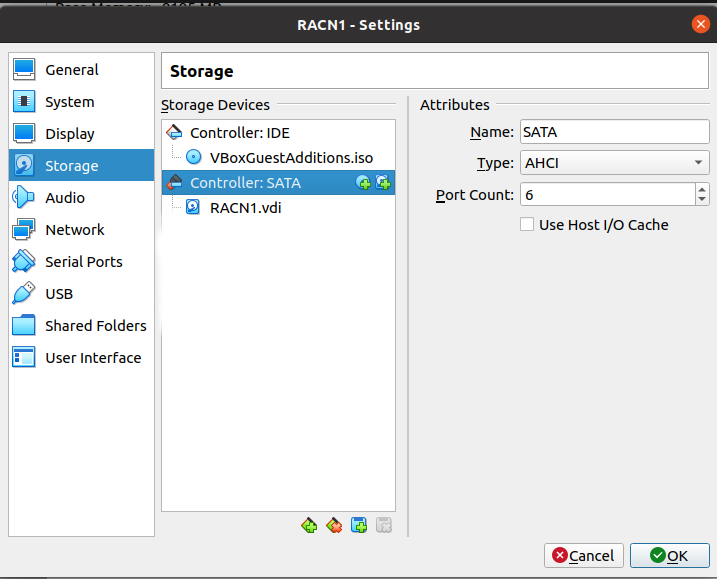717x579 pixels.
Task: Click the controller Name field containing SATA
Action: tap(615, 132)
